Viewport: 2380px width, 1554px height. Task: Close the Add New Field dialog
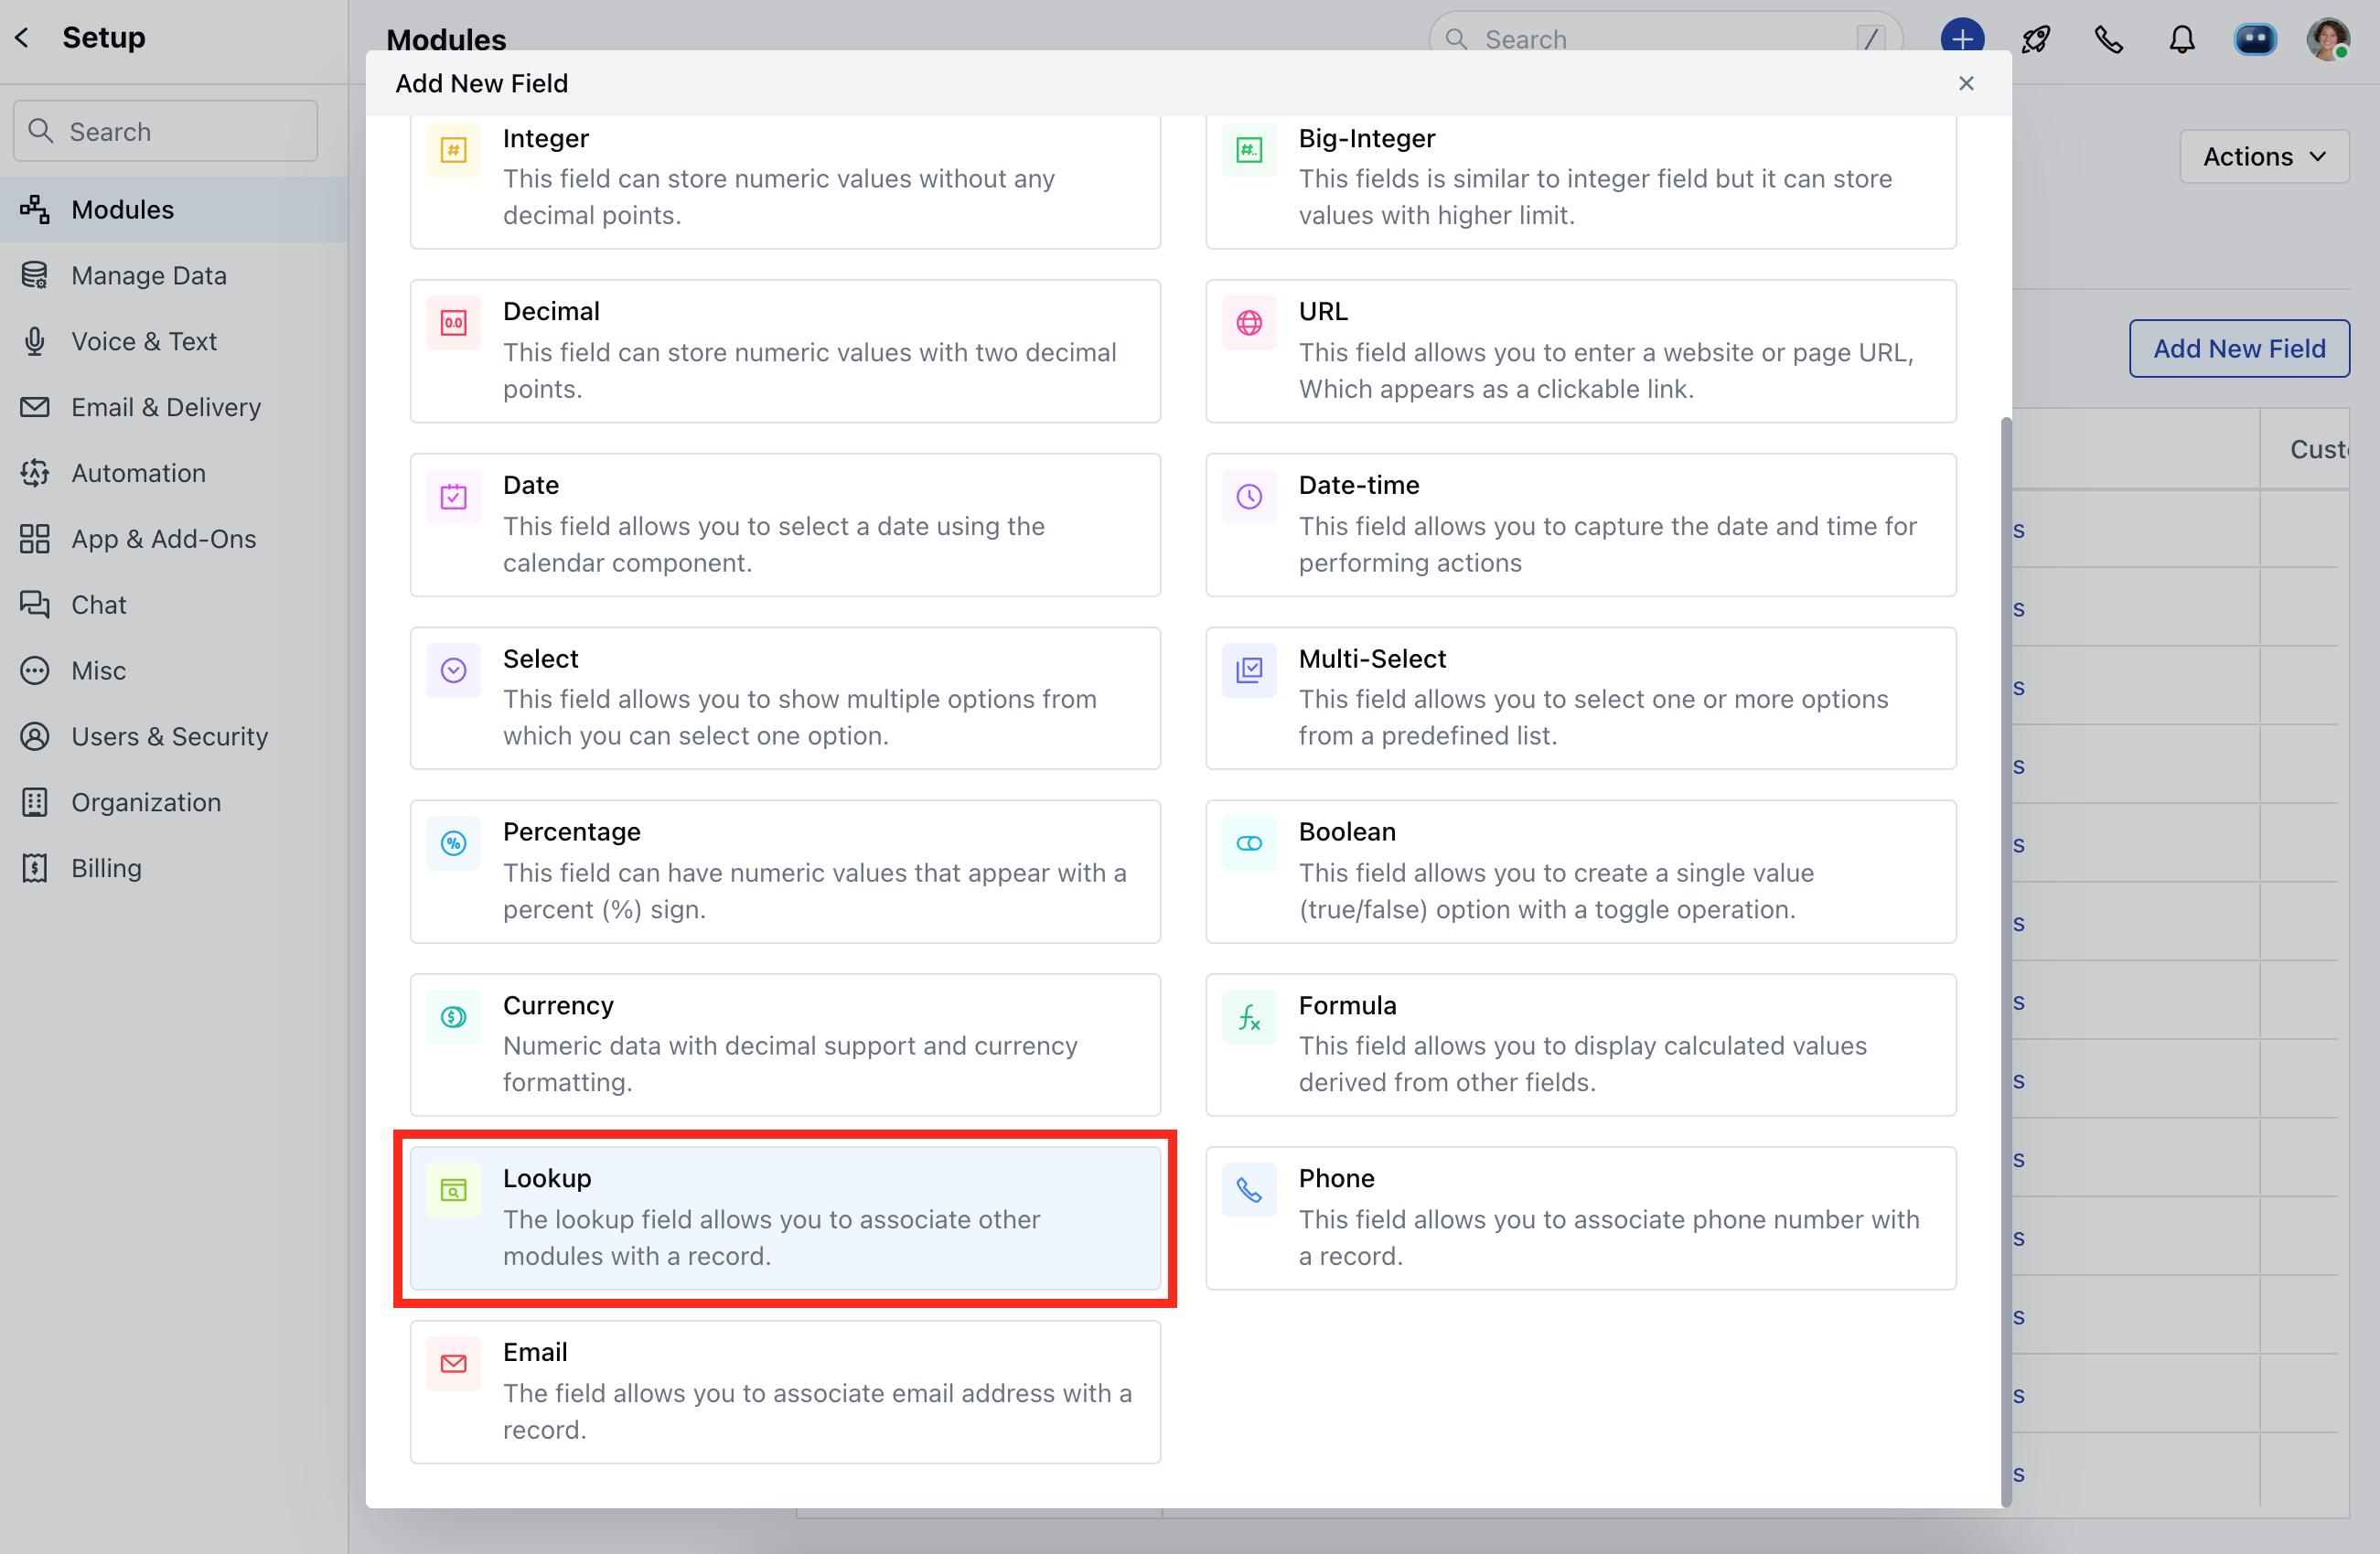click(x=1965, y=83)
